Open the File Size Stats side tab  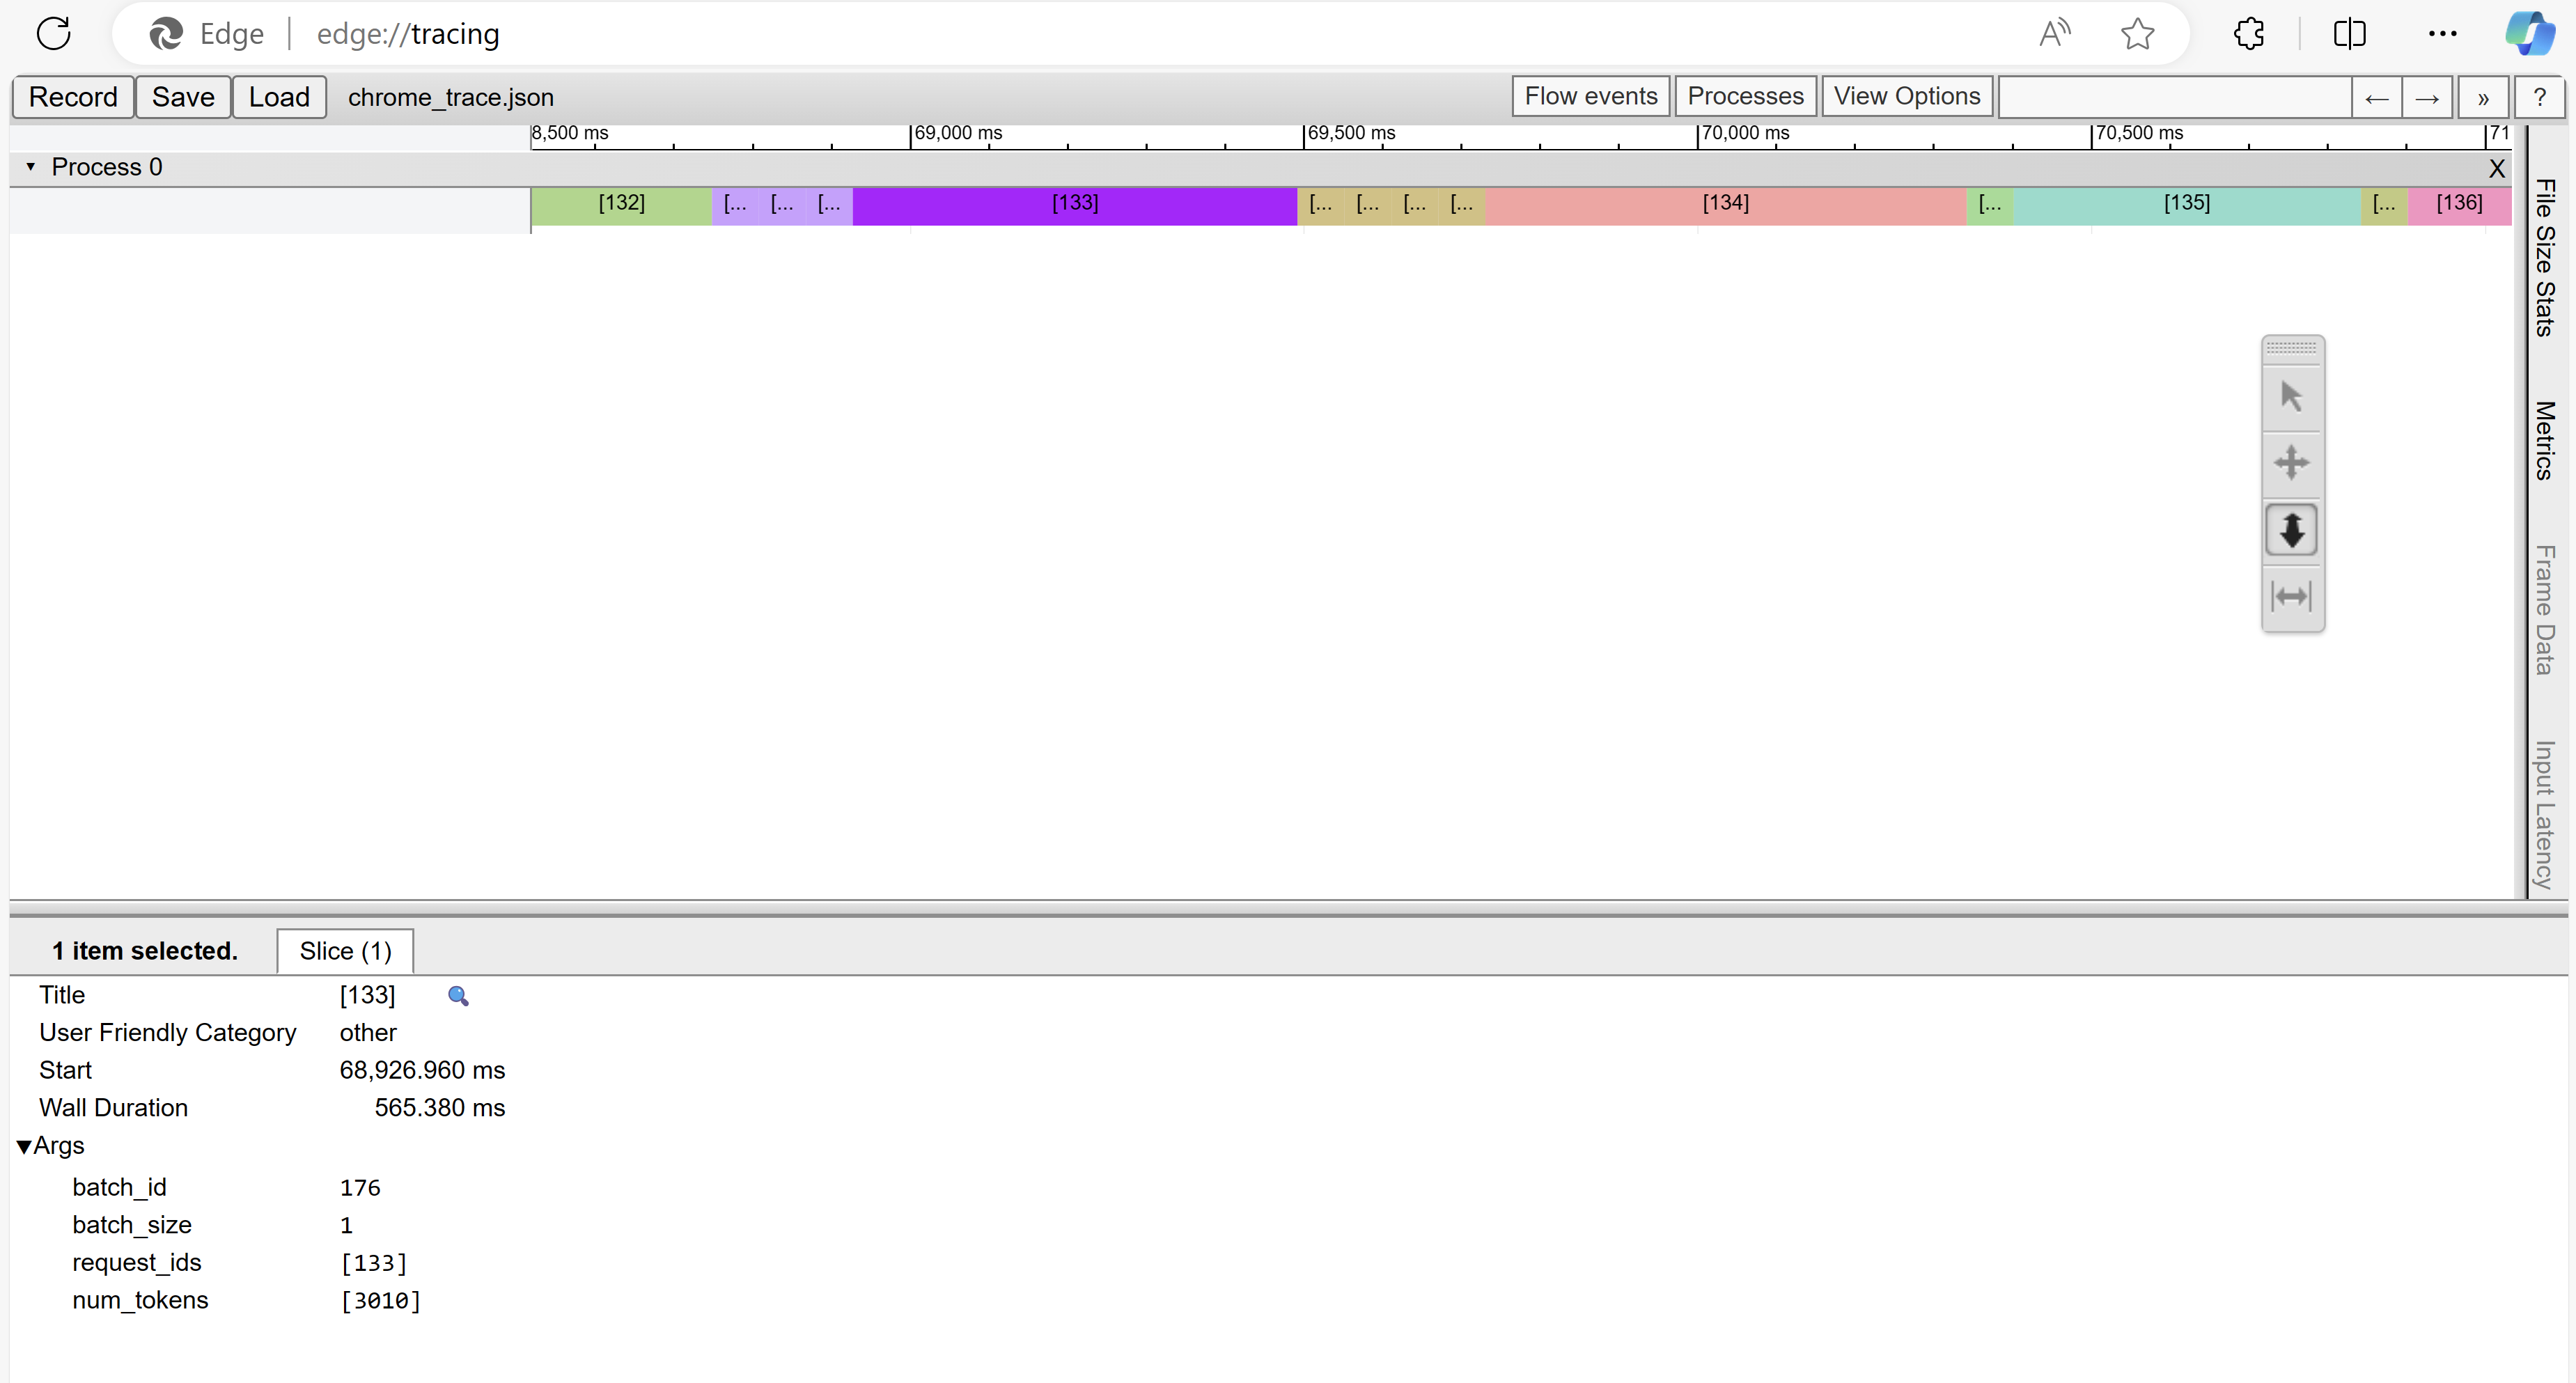click(2545, 257)
